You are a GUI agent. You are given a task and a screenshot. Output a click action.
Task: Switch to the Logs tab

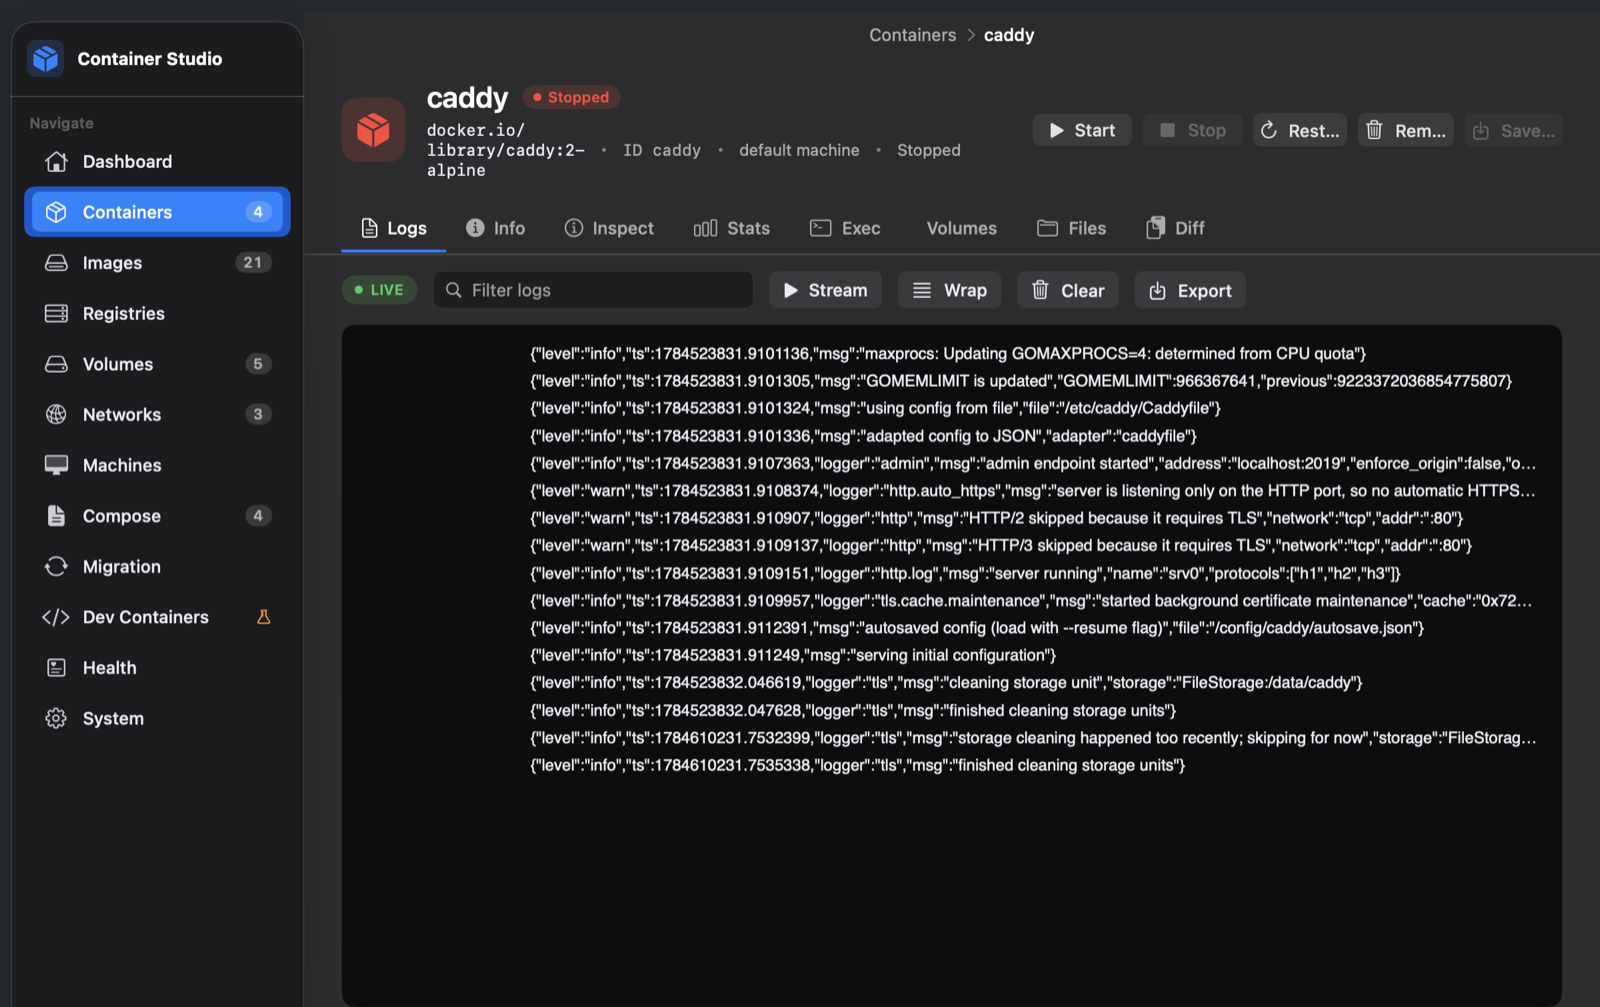[393, 228]
